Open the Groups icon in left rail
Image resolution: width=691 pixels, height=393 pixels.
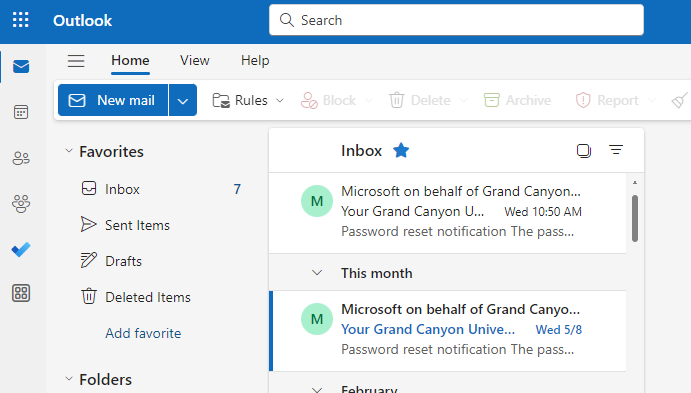[x=21, y=204]
